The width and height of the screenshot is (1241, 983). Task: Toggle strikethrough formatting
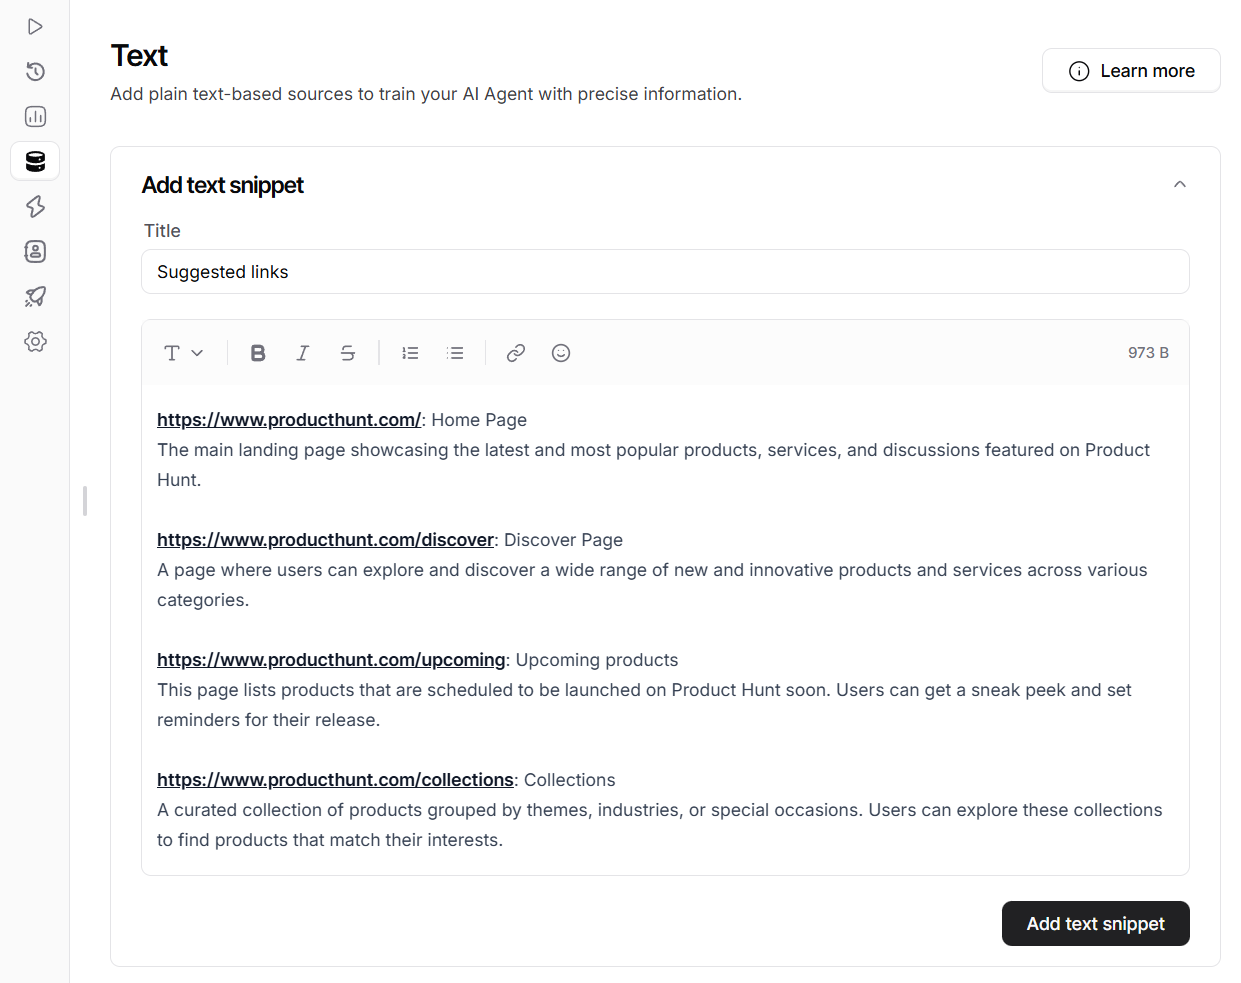(347, 352)
